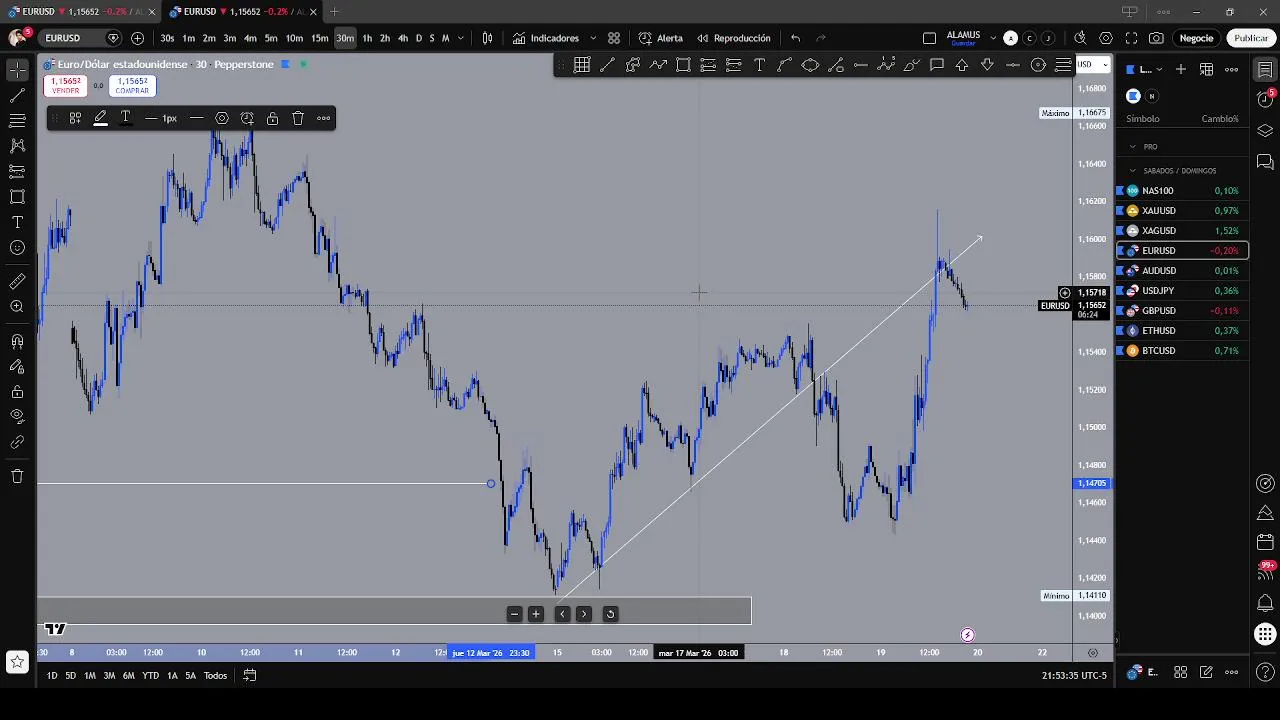Viewport: 1280px width, 720px height.
Task: Expand the Indicadores favorites dropdown arrow
Action: pos(592,38)
